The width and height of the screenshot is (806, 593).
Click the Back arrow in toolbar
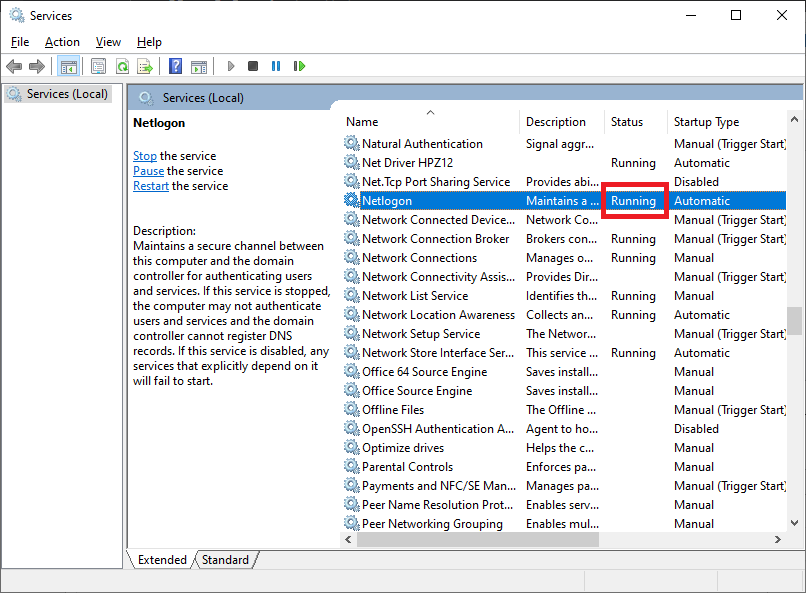click(14, 66)
